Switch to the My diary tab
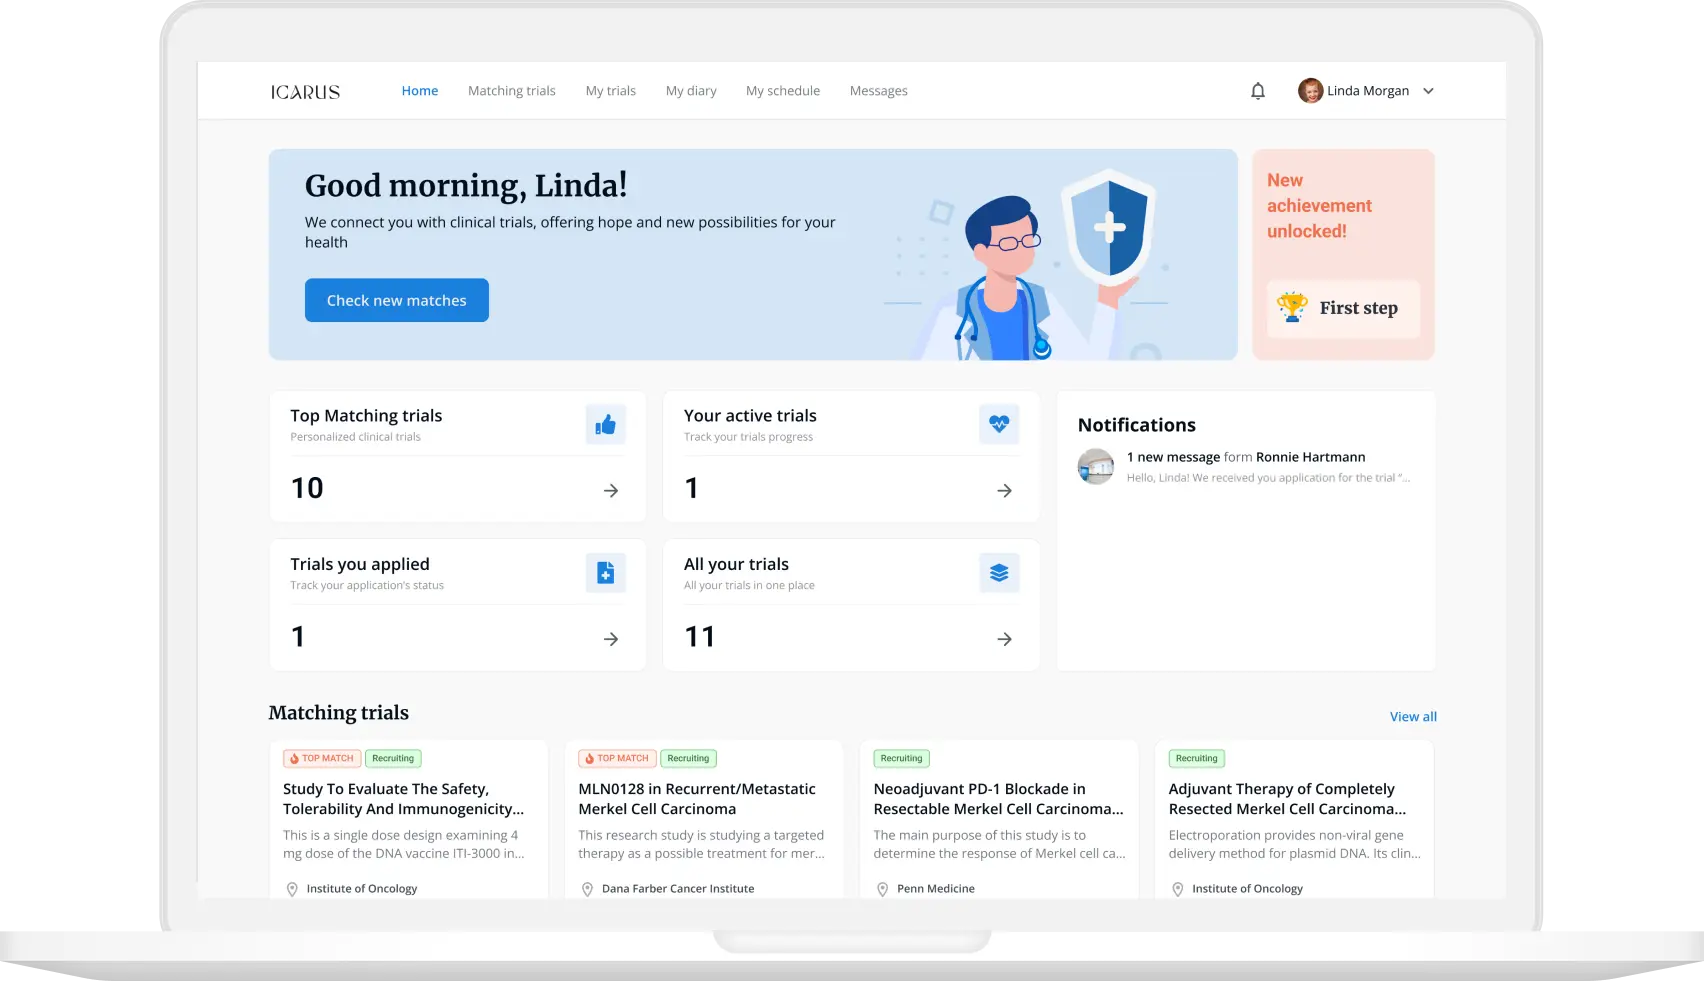 [x=691, y=91]
